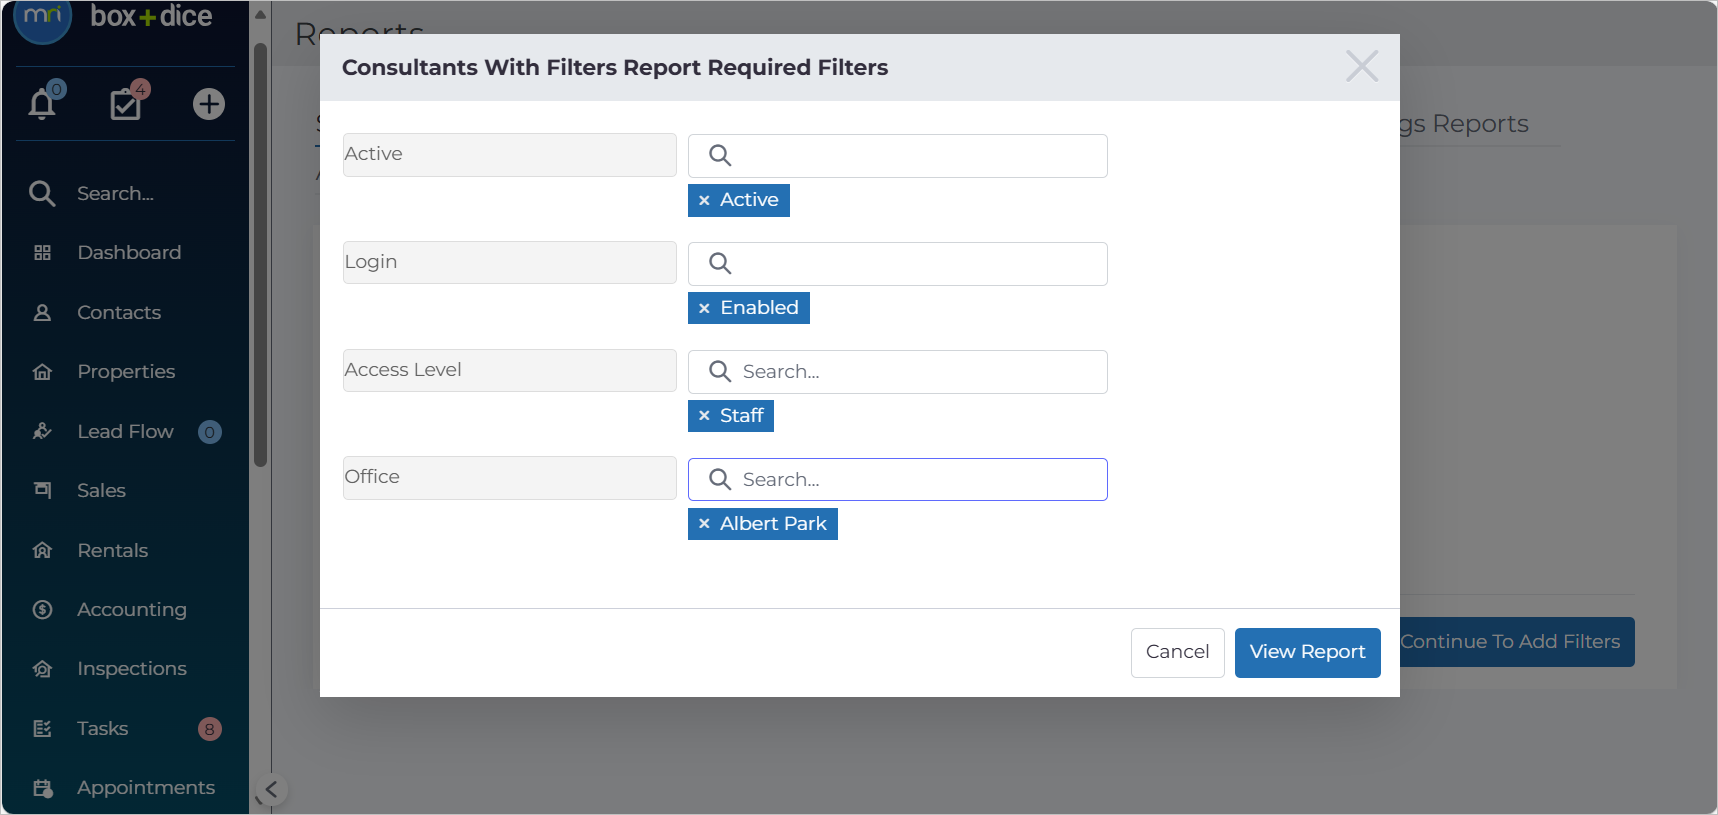
Task: Click the Login filter search field
Action: point(898,264)
